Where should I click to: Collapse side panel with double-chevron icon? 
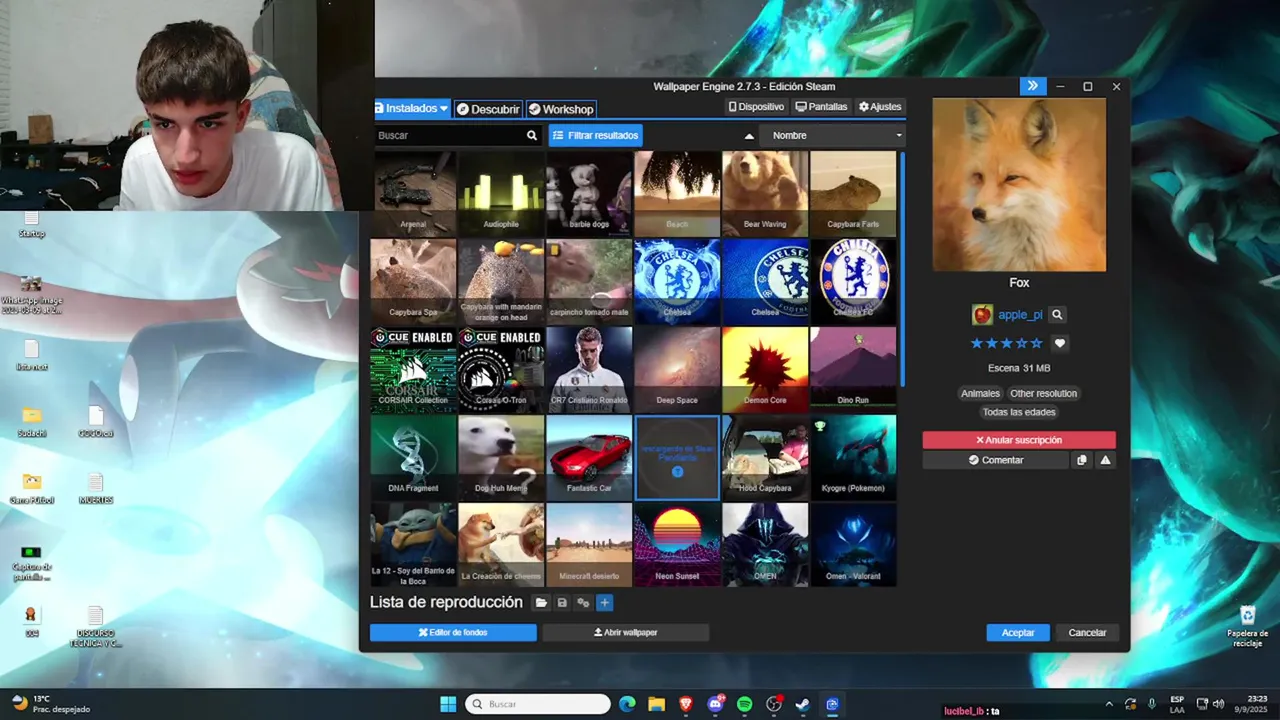(x=1032, y=86)
